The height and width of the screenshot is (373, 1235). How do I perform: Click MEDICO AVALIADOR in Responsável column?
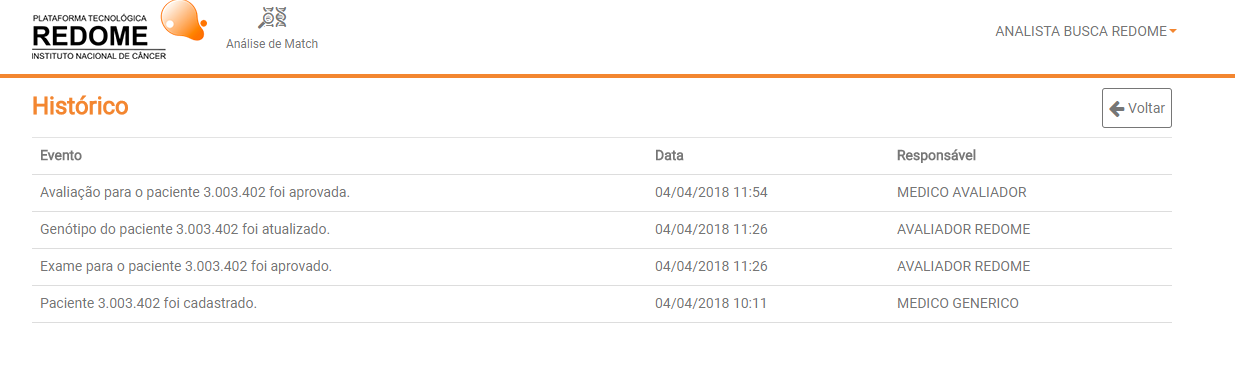962,193
